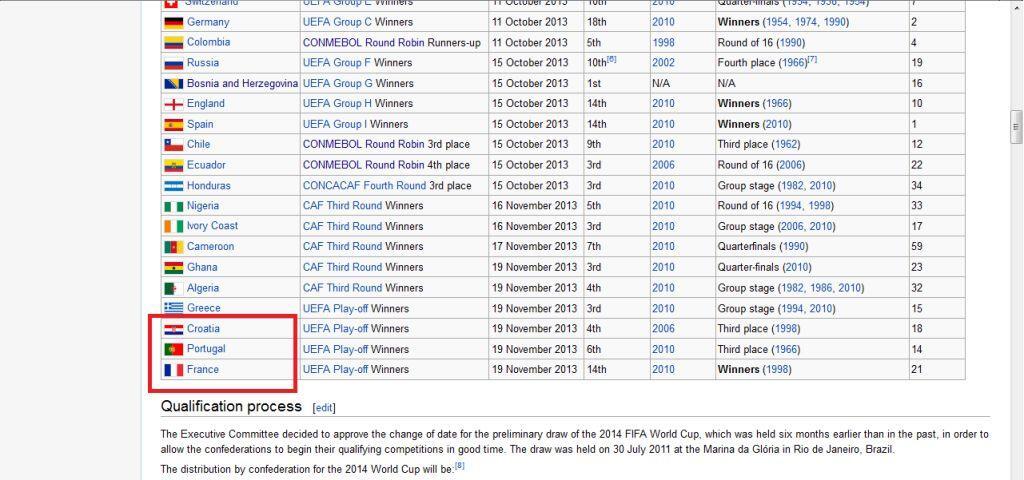
Task: Edit the Qualification process section
Action: tap(324, 408)
